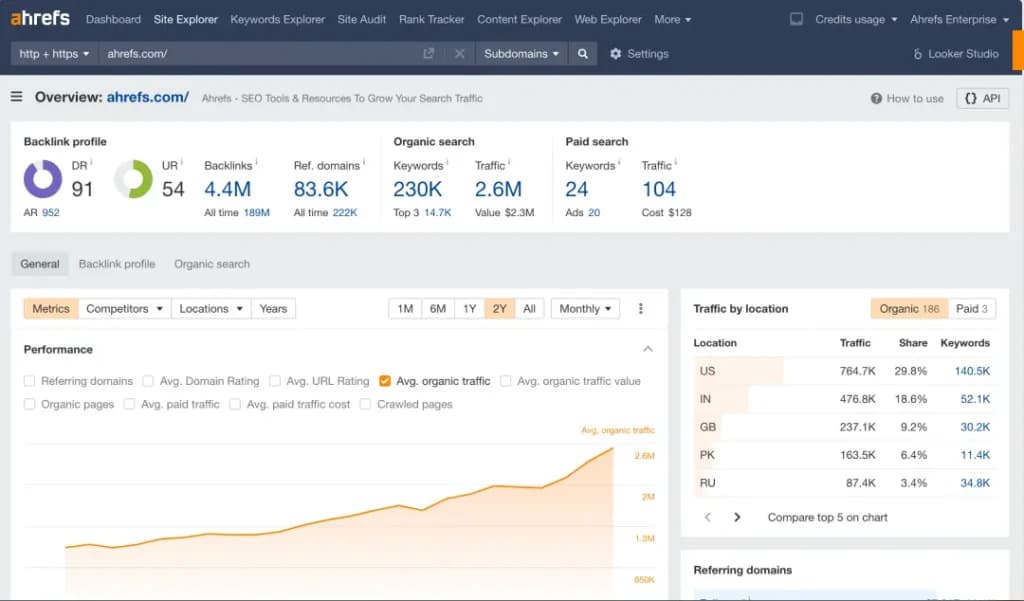Screen dimensions: 1024x601
Task: Click the API button
Action: (983, 98)
